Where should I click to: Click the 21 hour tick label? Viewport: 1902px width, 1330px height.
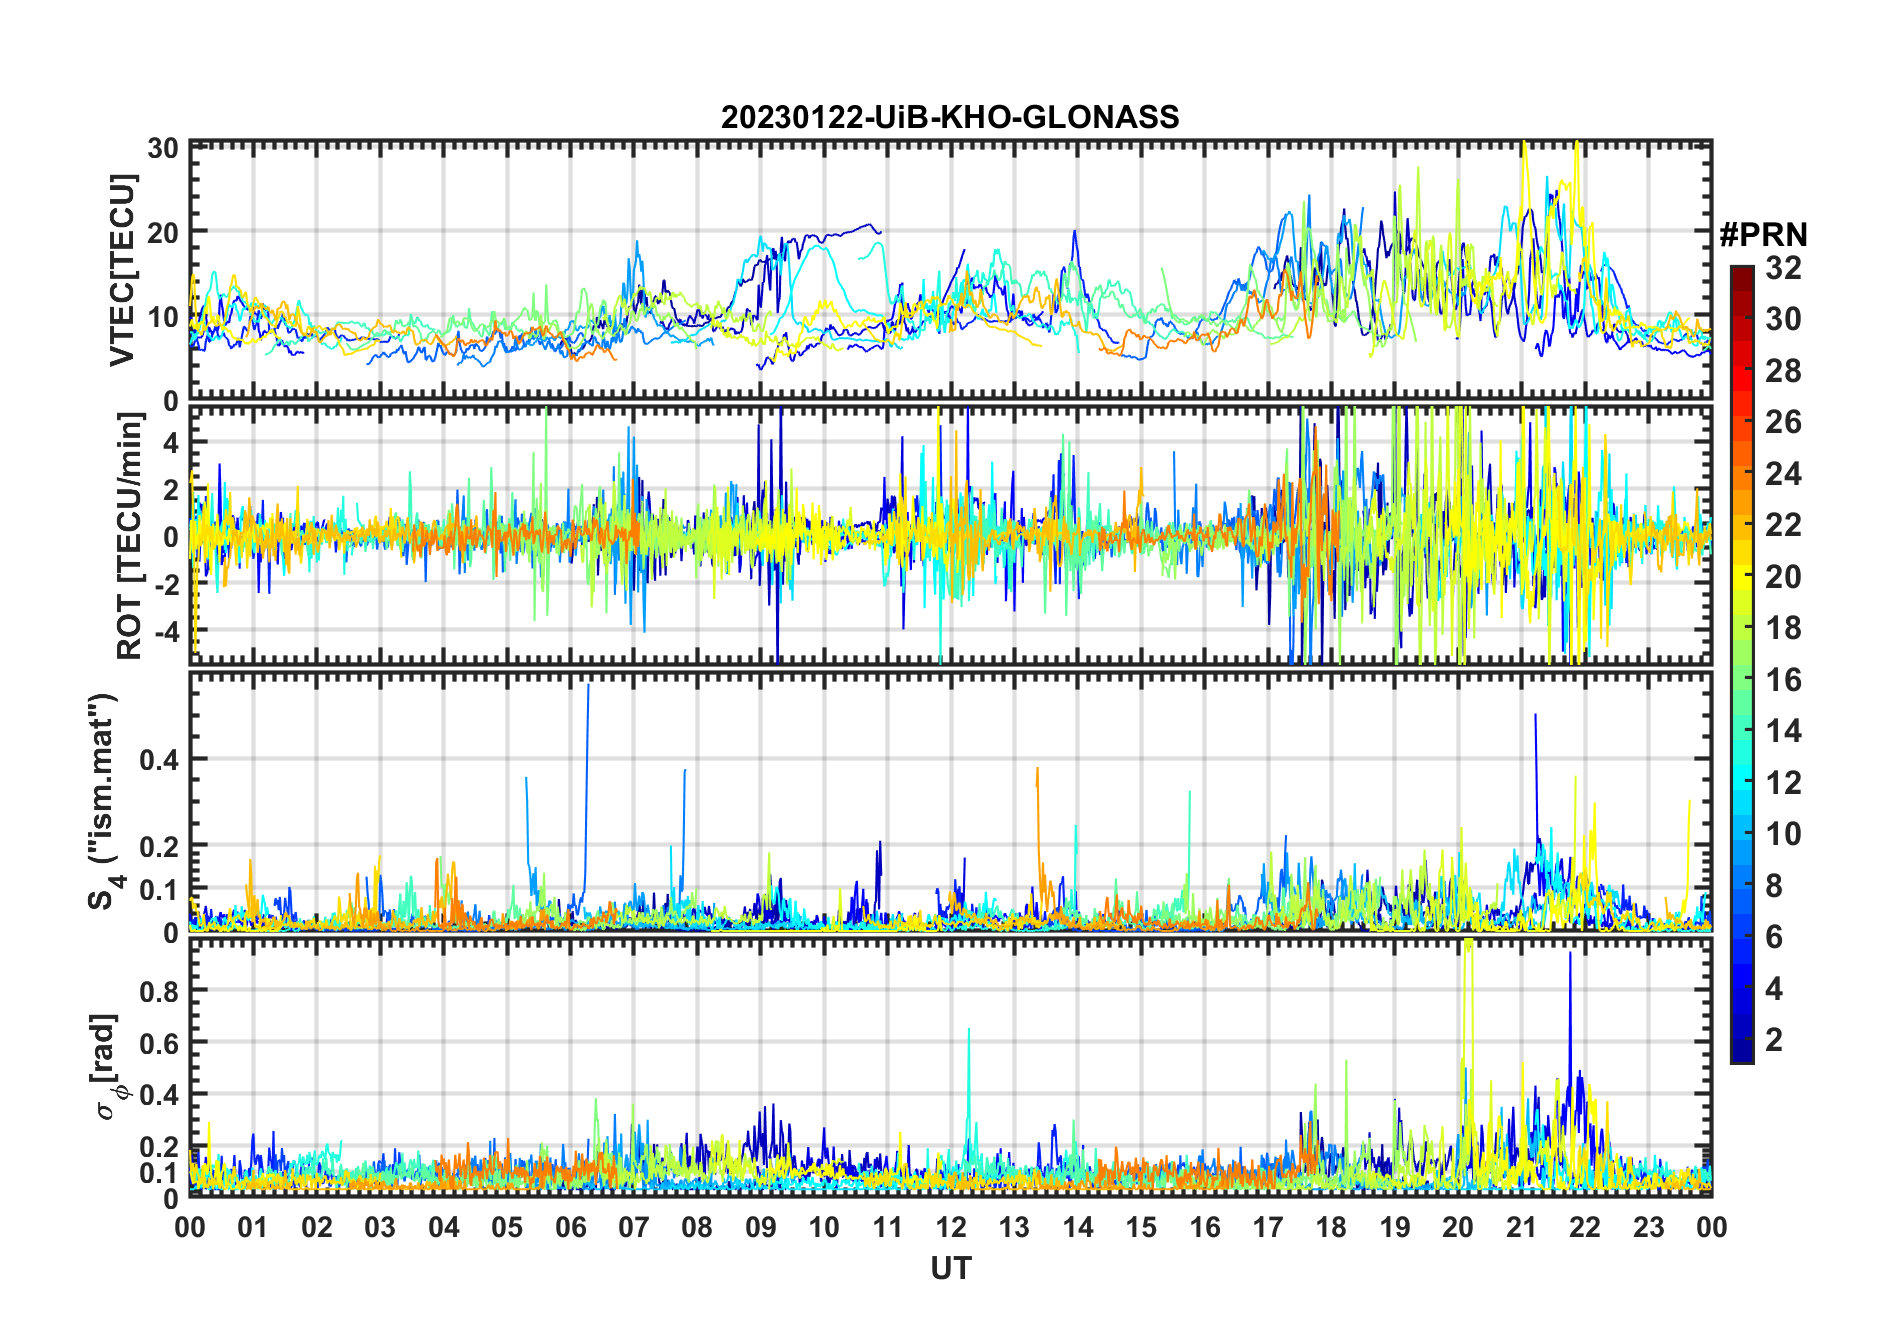tap(1522, 1227)
